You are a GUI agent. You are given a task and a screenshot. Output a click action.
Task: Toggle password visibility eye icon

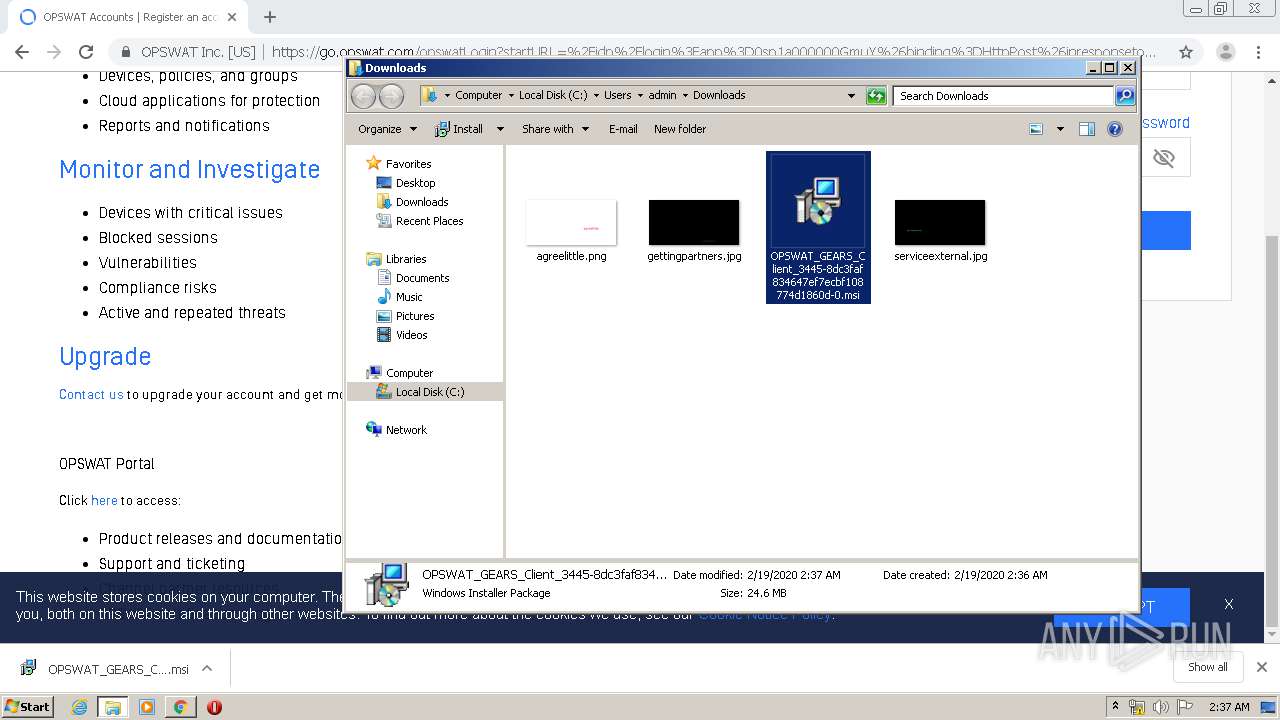1163,158
